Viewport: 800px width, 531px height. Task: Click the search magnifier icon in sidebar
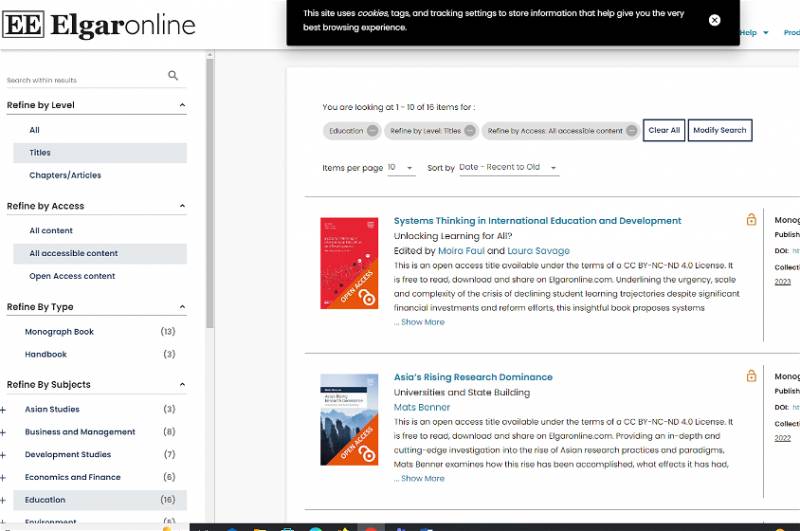coord(173,76)
